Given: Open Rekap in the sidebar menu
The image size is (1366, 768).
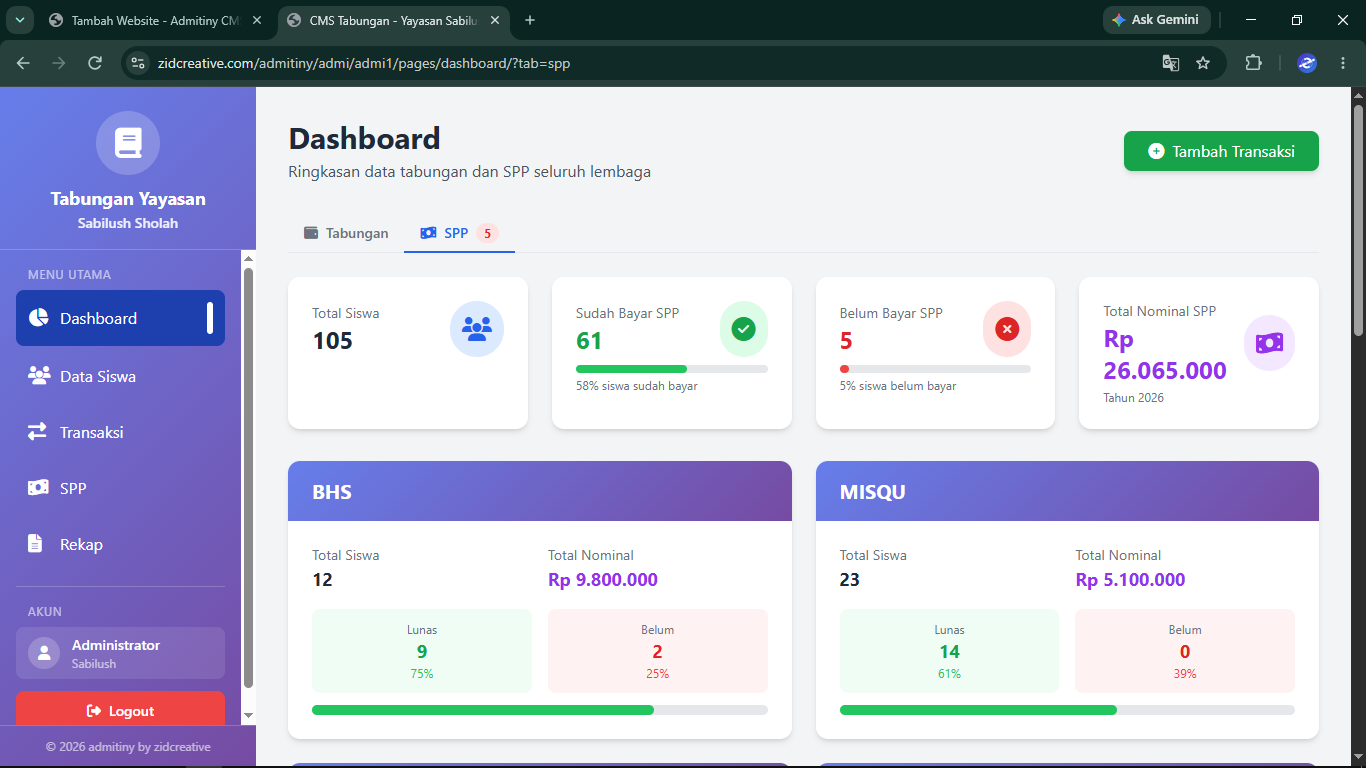Looking at the screenshot, I should click(x=120, y=544).
